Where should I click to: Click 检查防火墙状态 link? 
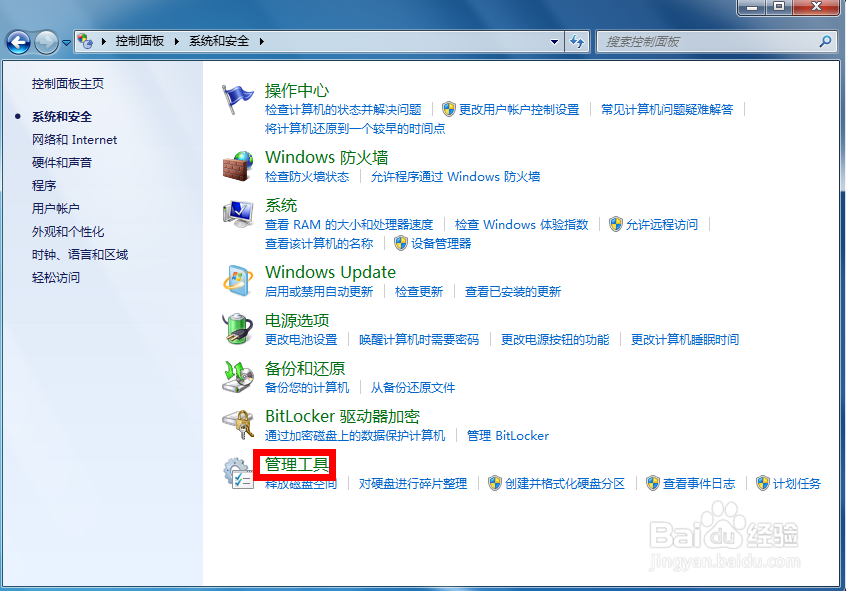(307, 176)
